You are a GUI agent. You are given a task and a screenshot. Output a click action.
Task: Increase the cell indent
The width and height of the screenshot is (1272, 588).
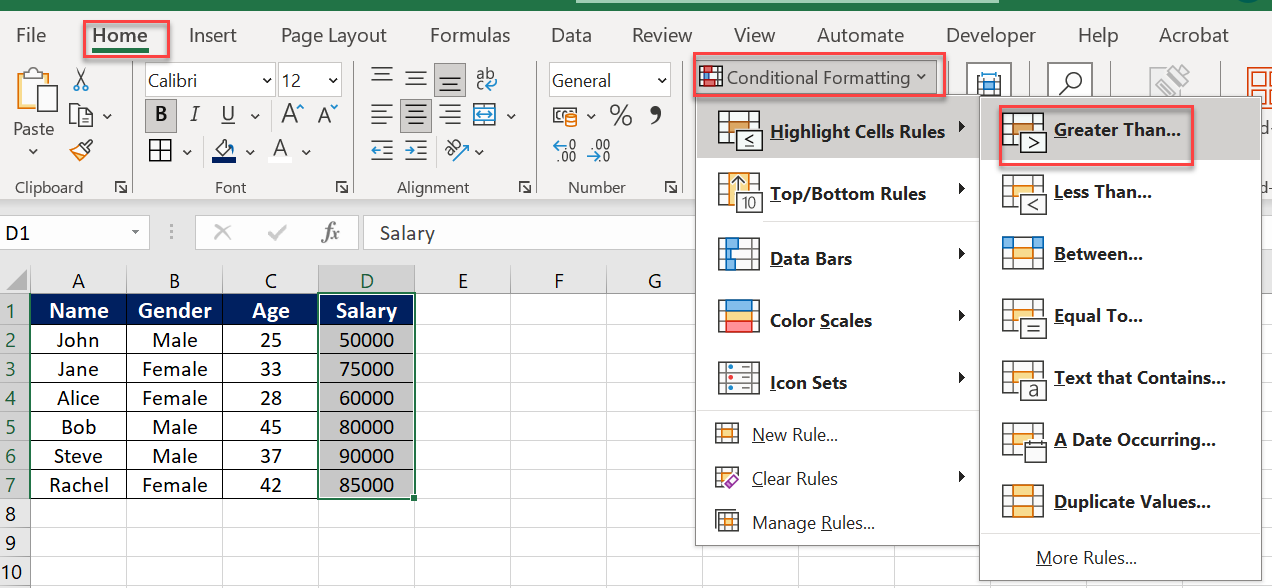[416, 151]
